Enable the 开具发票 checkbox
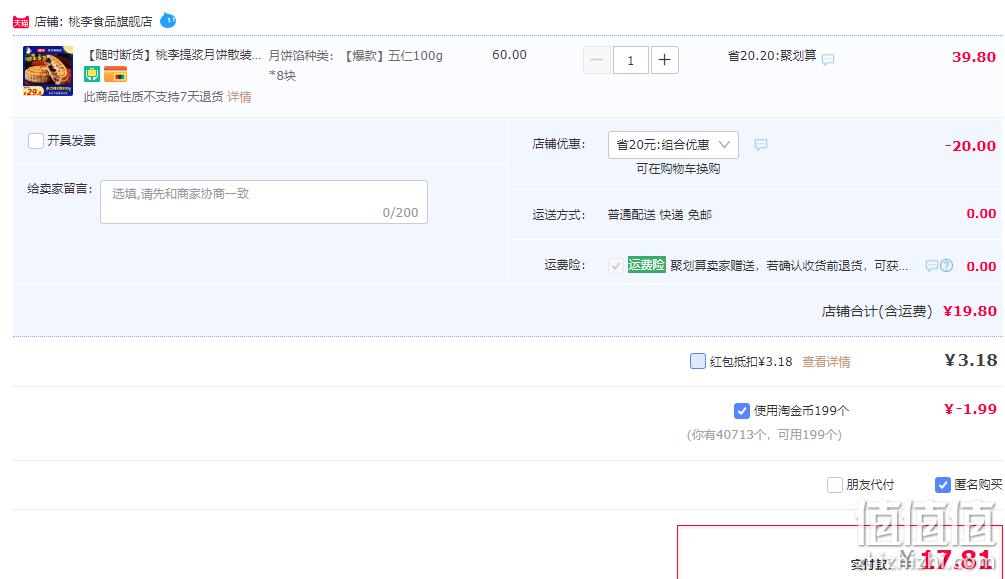The height and width of the screenshot is (579, 1005). 36,140
